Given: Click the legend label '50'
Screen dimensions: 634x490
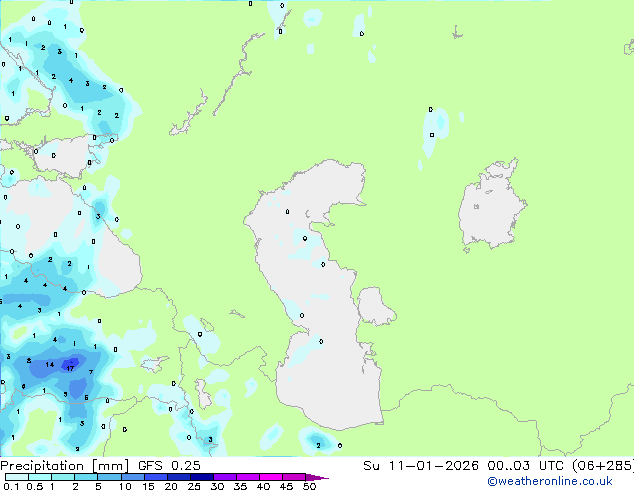Looking at the screenshot, I should pyautogui.click(x=309, y=486).
